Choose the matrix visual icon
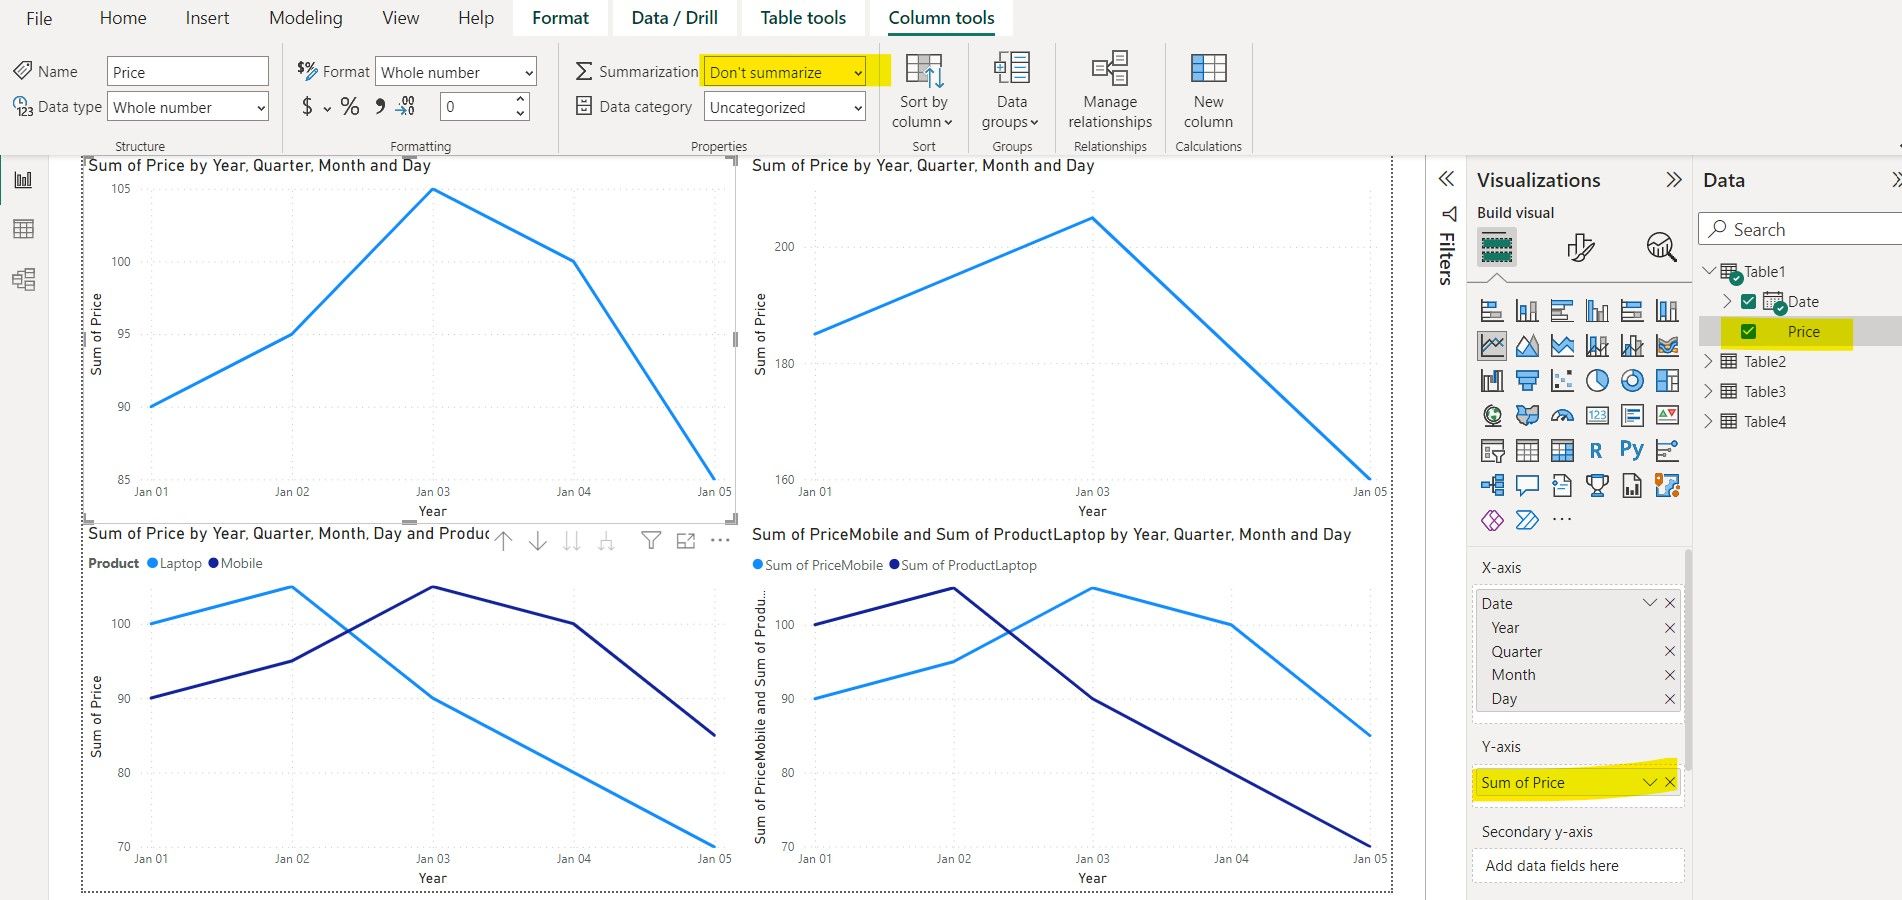Image resolution: width=1902 pixels, height=900 pixels. pyautogui.click(x=1562, y=450)
